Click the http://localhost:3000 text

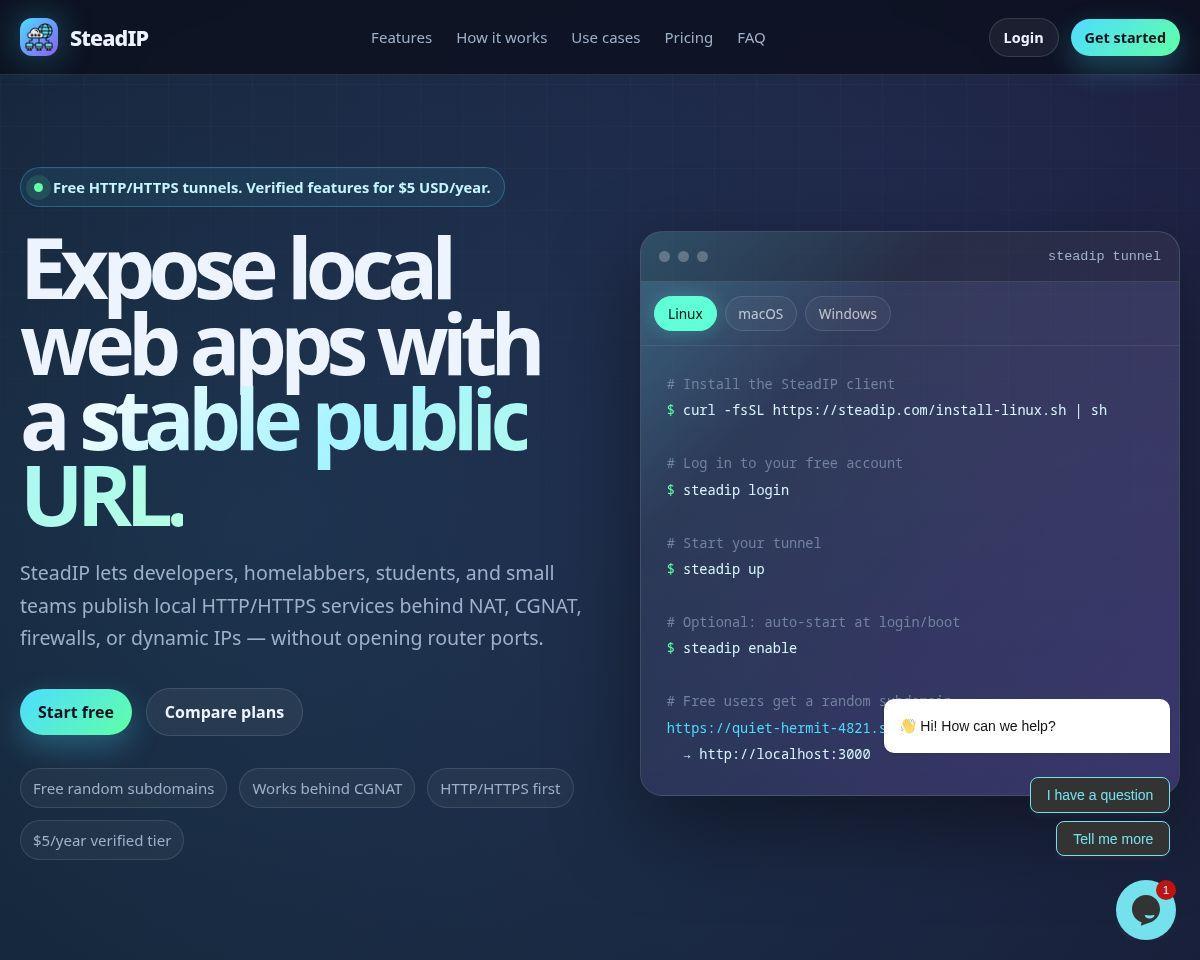point(784,754)
